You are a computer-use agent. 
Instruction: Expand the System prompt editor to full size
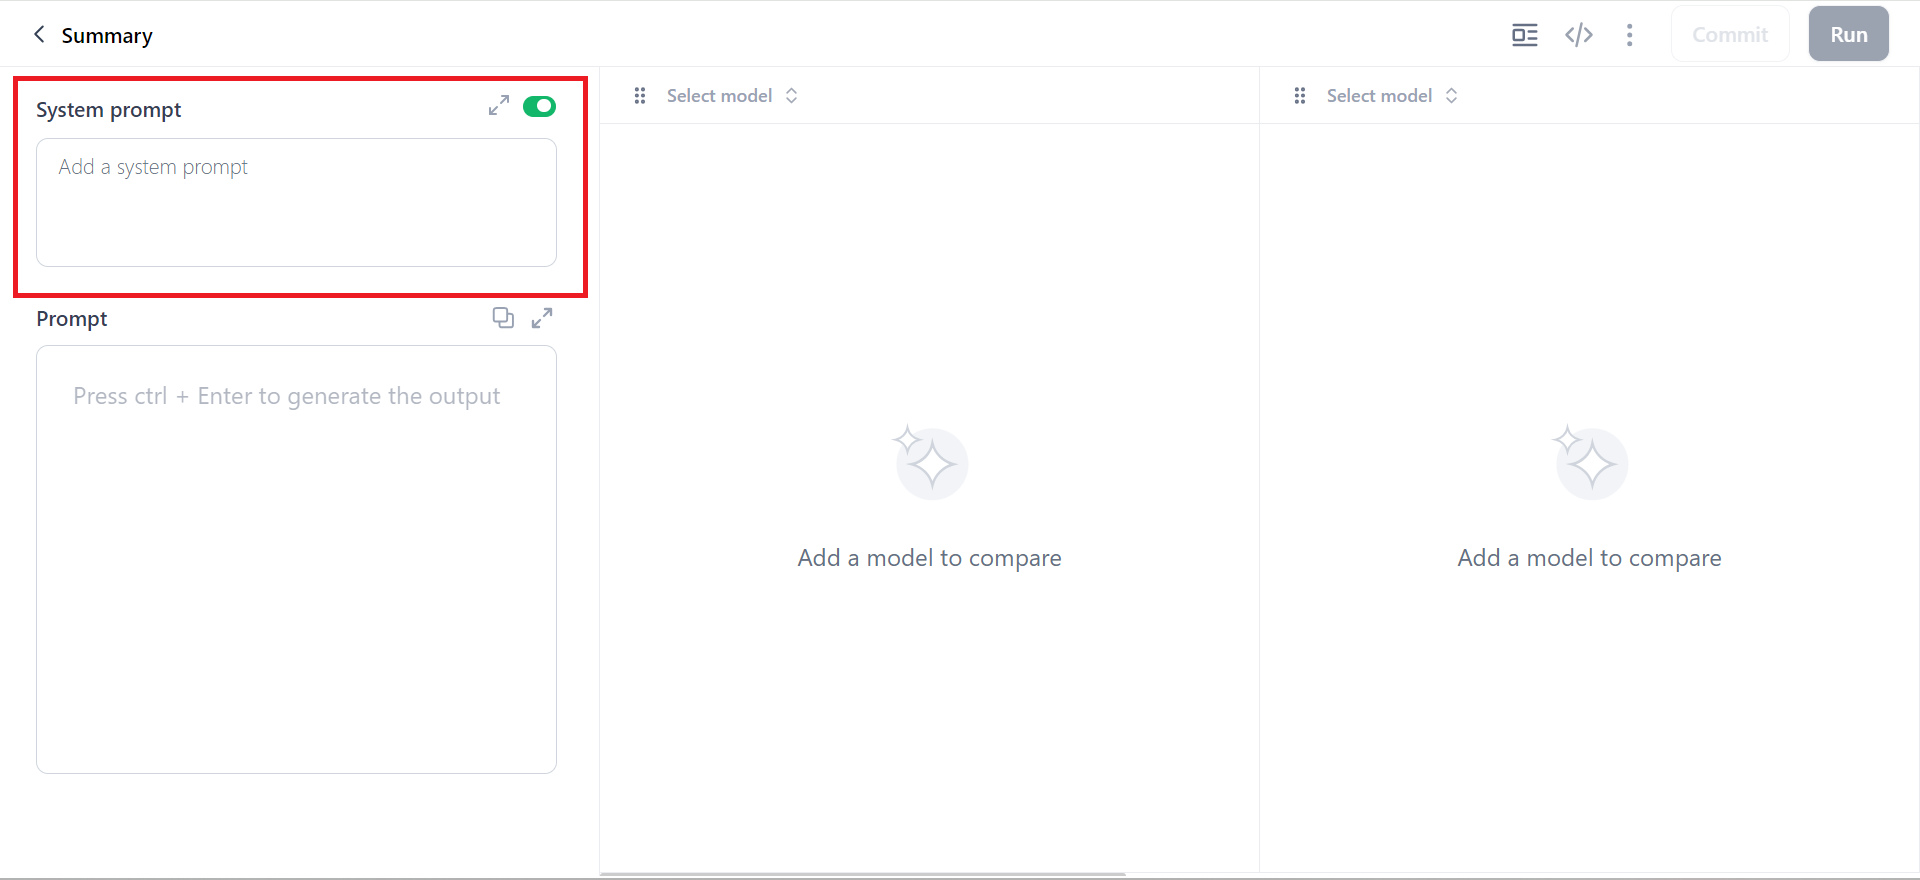(499, 106)
